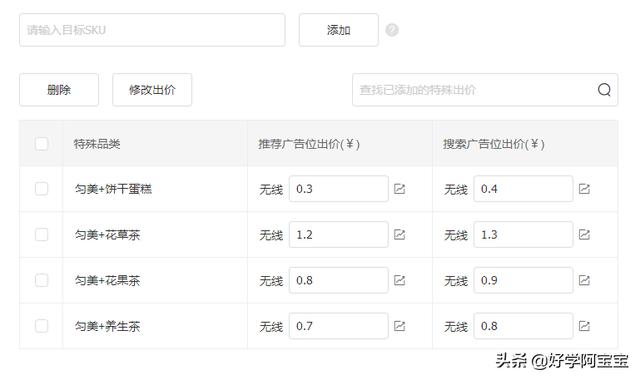This screenshot has height=380, width=640.
Task: Open chart icon for 匀美+饼干蛋糕 推荐 bid
Action: click(399, 189)
